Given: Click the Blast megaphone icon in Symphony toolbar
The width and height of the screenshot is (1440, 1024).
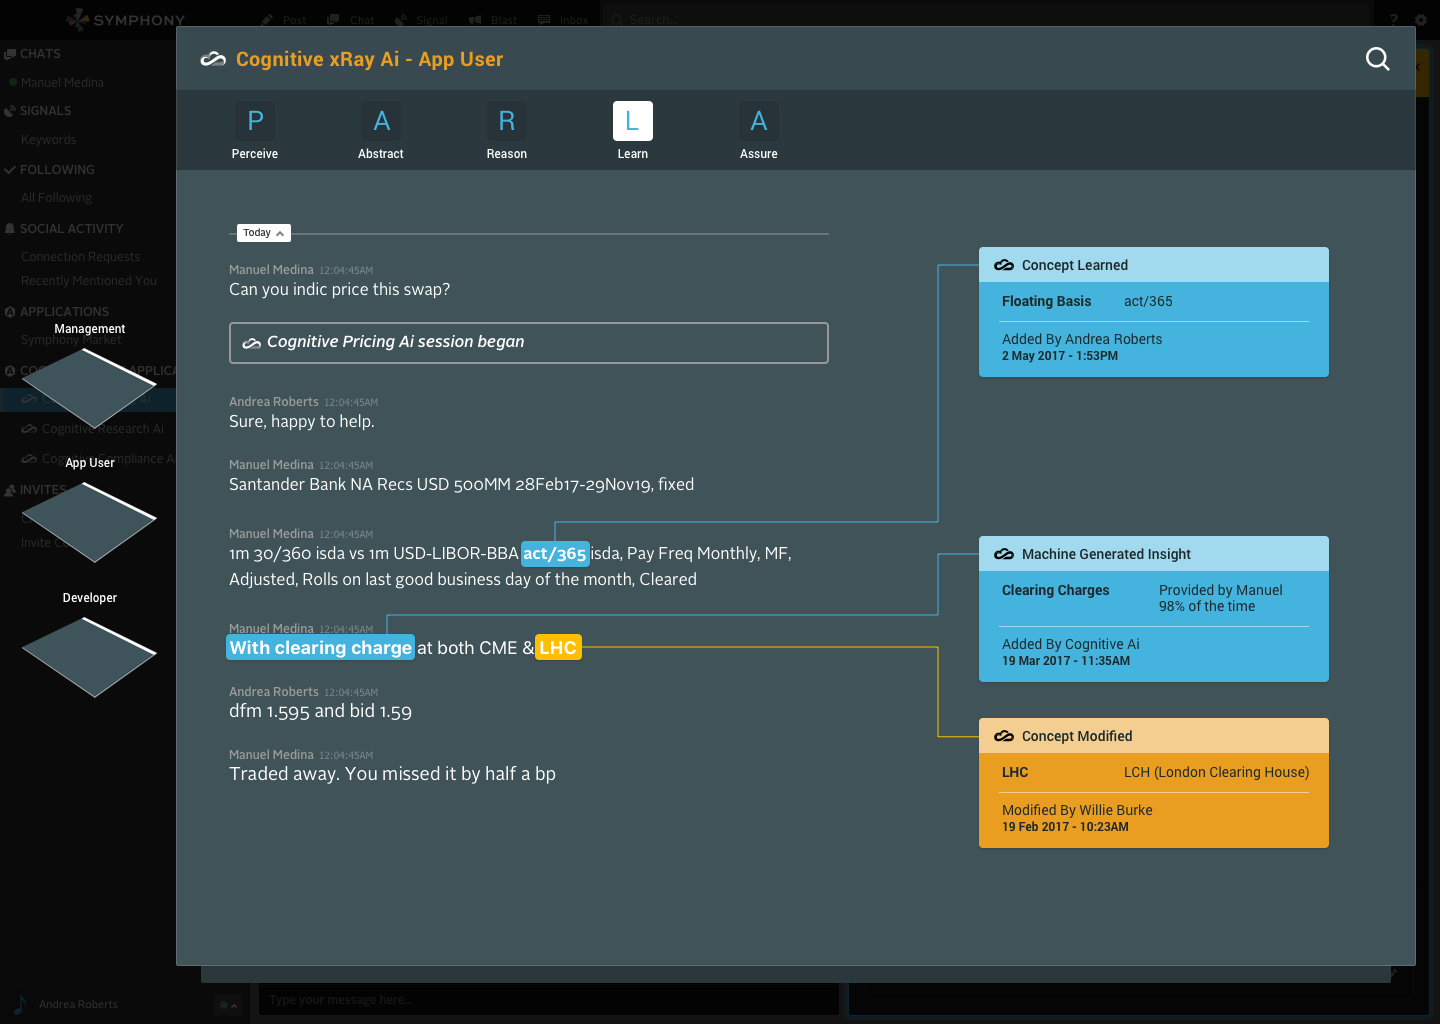Looking at the screenshot, I should tap(475, 20).
